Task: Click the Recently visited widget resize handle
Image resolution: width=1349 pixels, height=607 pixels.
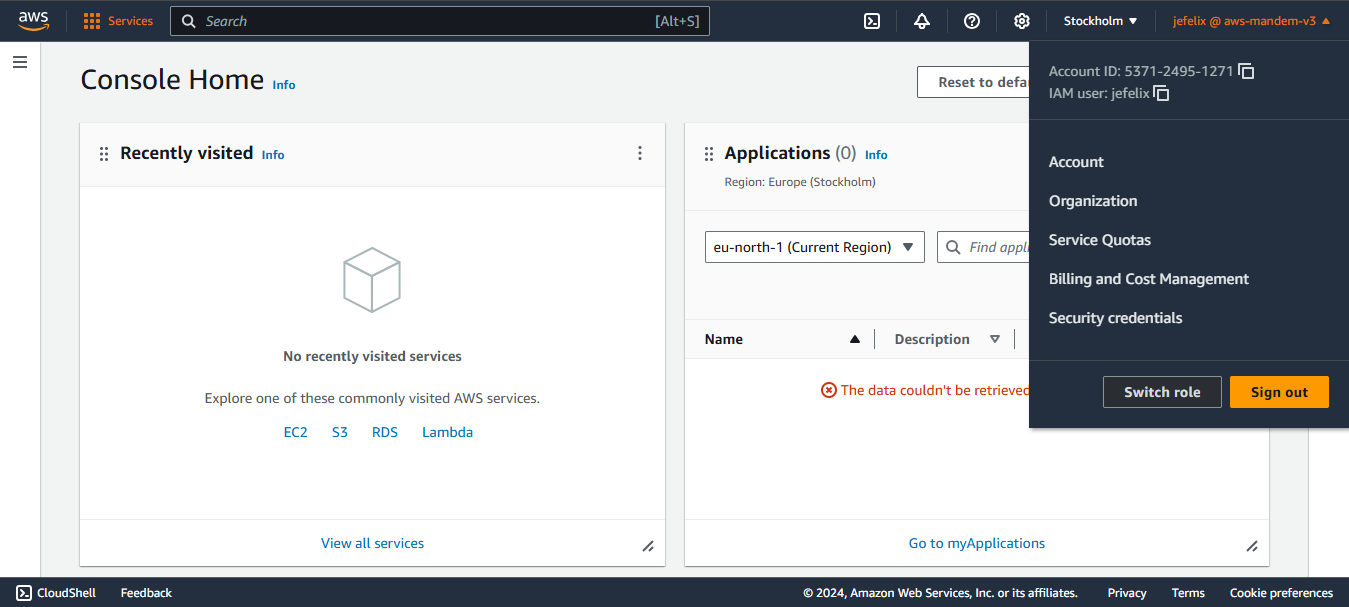Action: [648, 546]
